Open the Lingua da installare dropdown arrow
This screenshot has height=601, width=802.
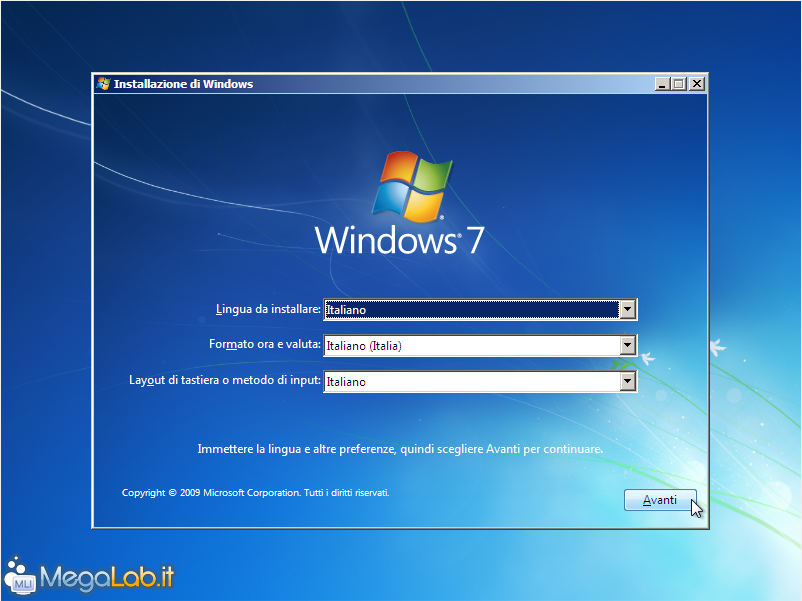coord(627,309)
